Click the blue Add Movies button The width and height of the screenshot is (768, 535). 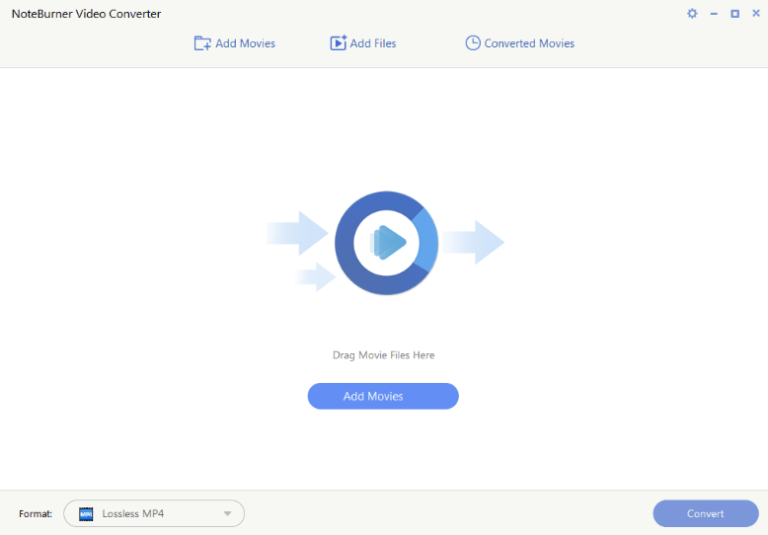(383, 396)
